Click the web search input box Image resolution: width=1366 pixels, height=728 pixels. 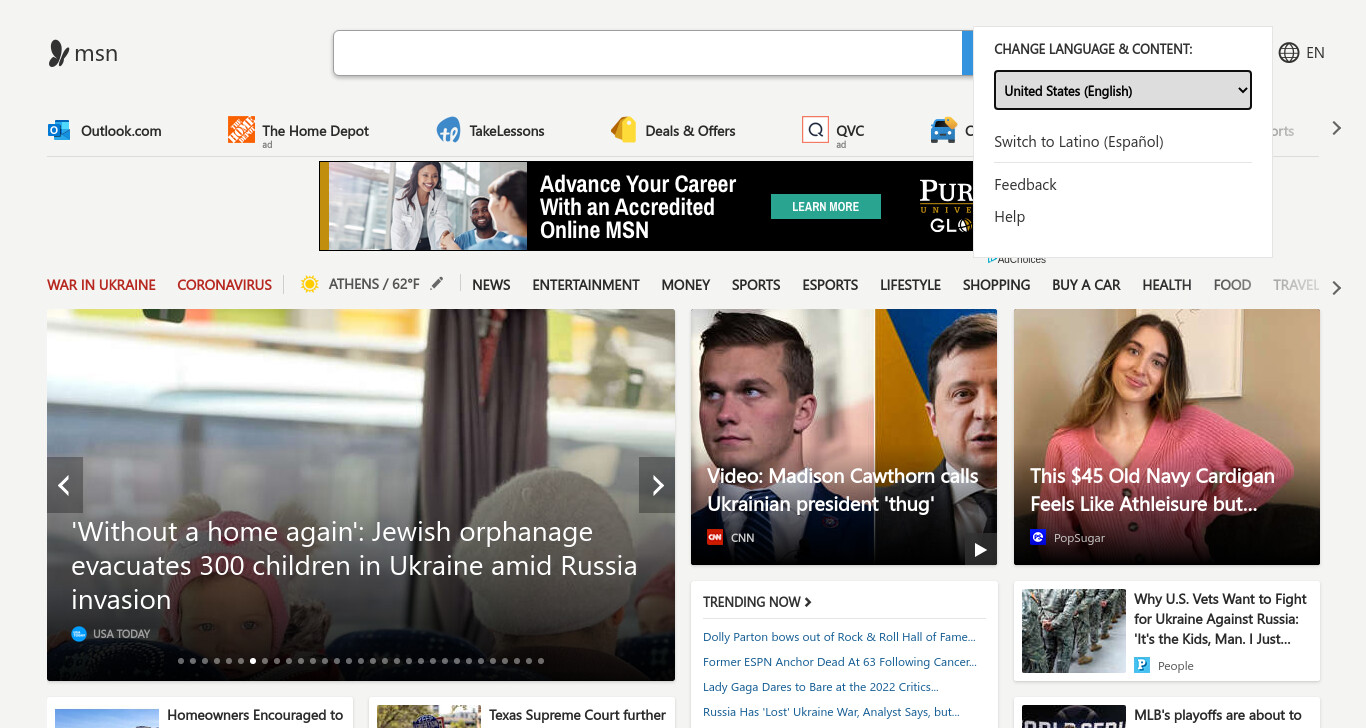tap(648, 53)
